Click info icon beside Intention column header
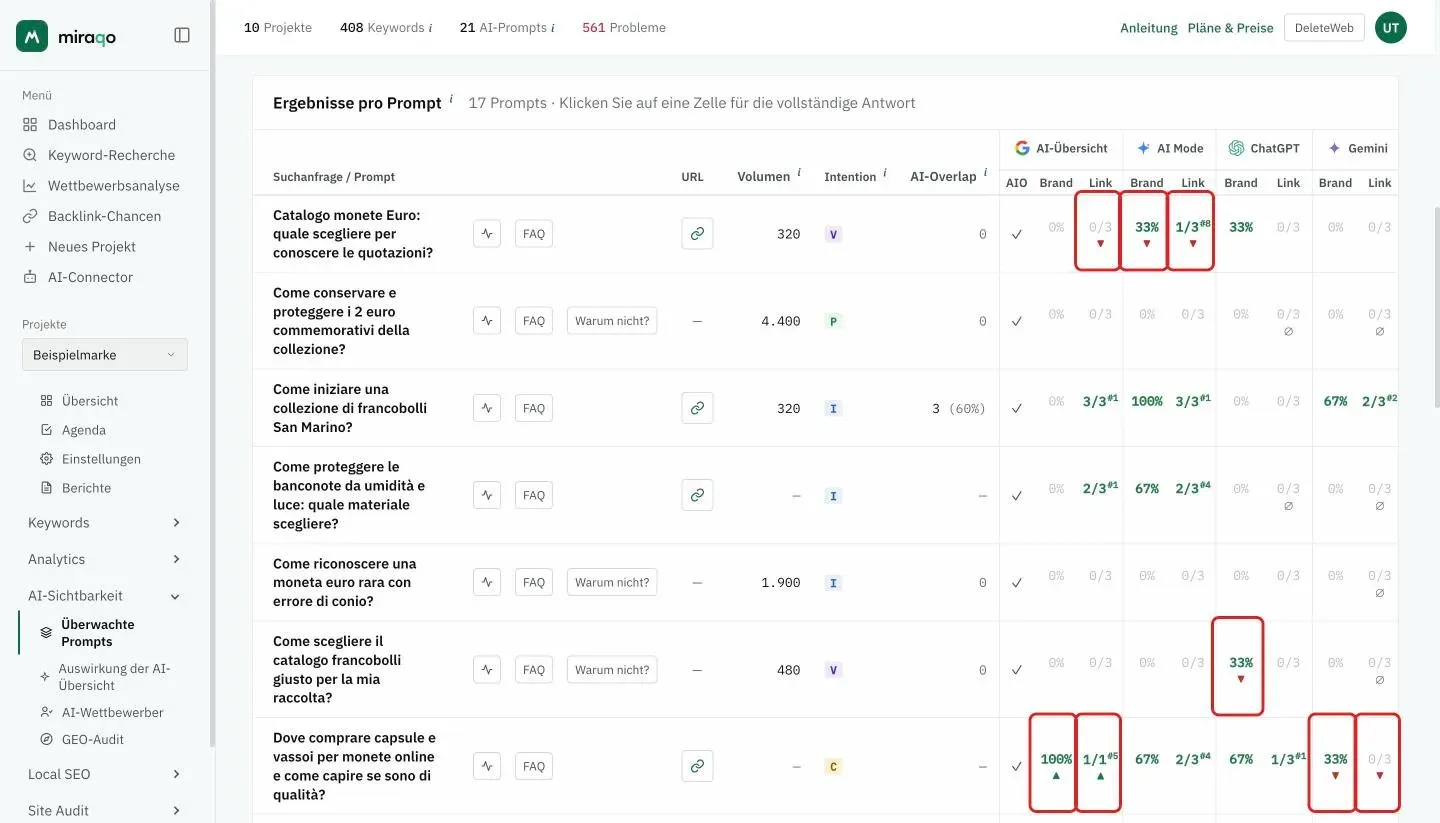Screen dimensions: 1440x823 pyautogui.click(x=885, y=174)
